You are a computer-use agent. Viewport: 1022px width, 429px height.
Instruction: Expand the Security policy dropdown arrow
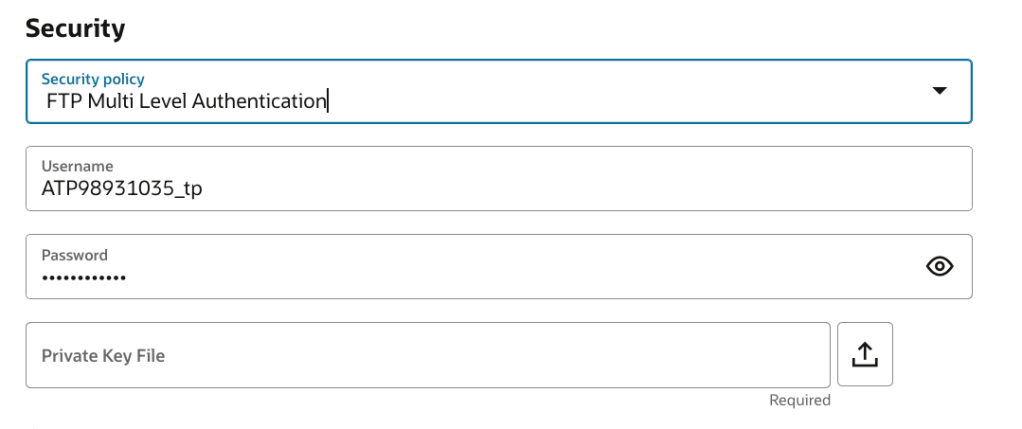tap(939, 91)
